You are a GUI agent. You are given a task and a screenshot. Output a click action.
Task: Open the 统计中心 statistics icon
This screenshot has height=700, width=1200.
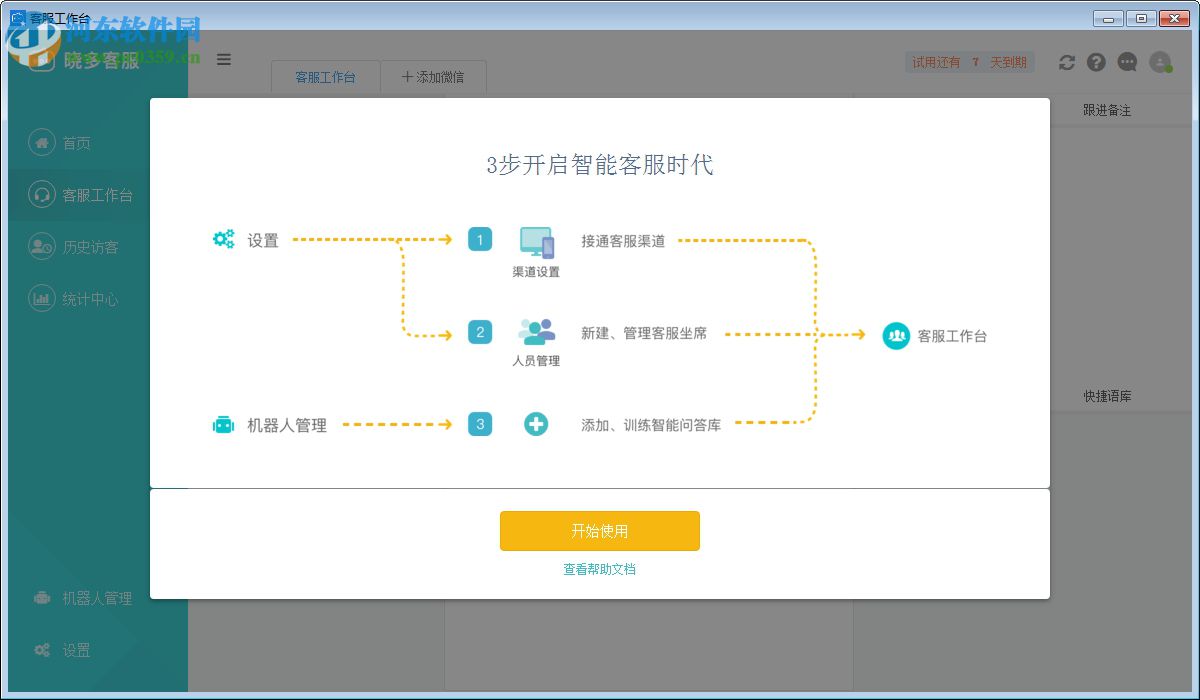pos(40,299)
